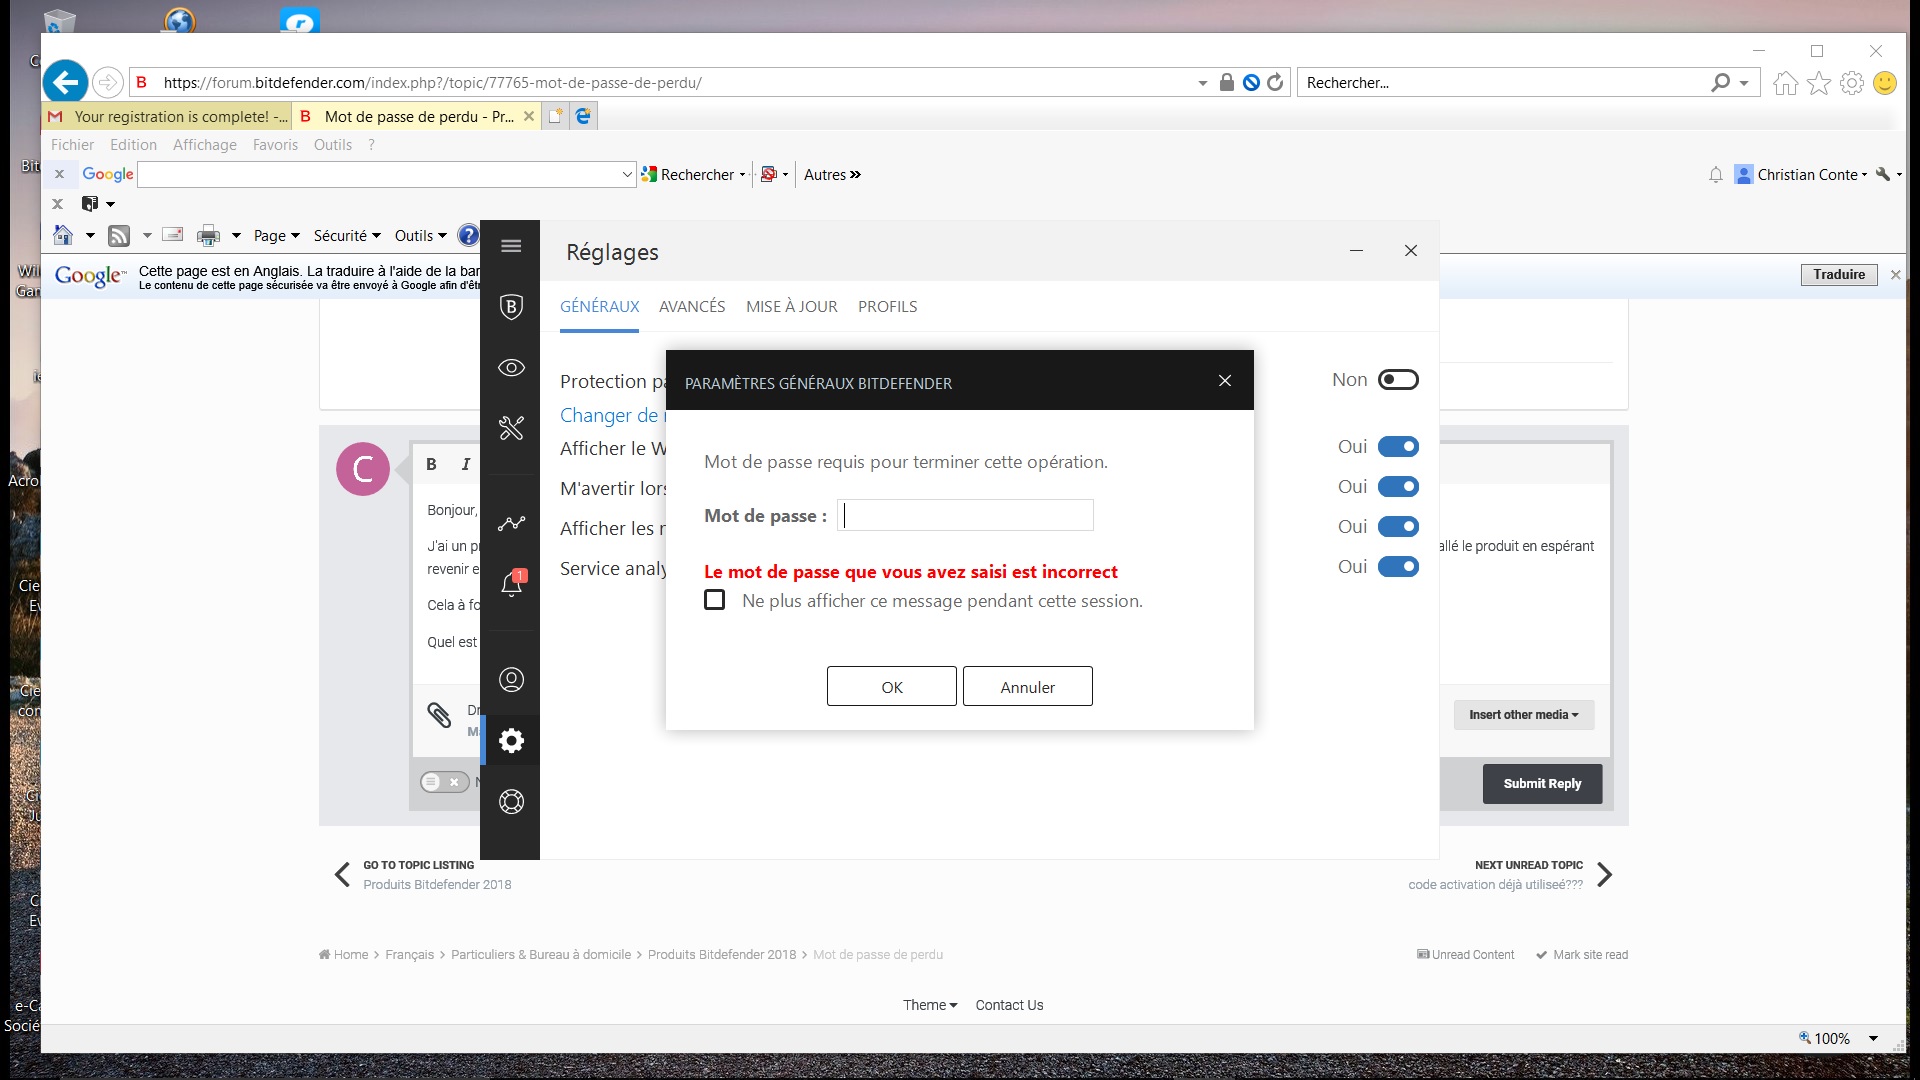Screen dimensions: 1920x1080
Task: Switch to the AVANCÉS tab
Action: coord(692,307)
